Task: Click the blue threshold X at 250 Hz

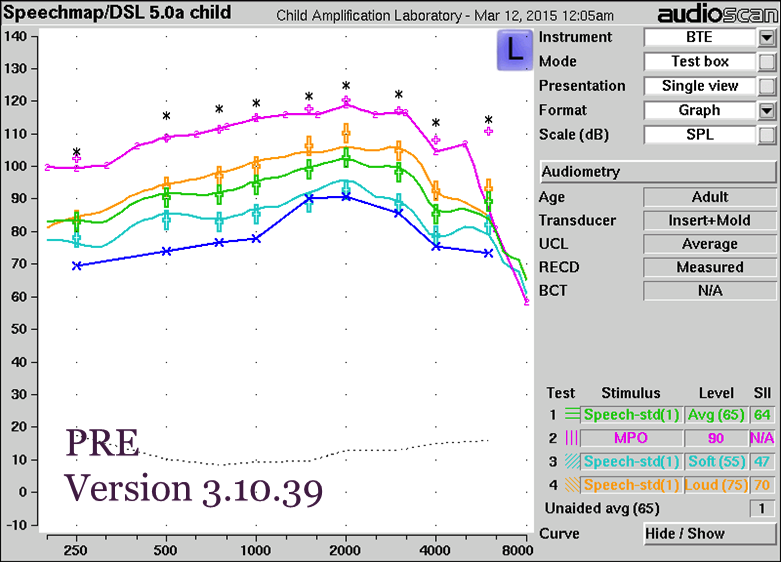Action: coord(76,266)
